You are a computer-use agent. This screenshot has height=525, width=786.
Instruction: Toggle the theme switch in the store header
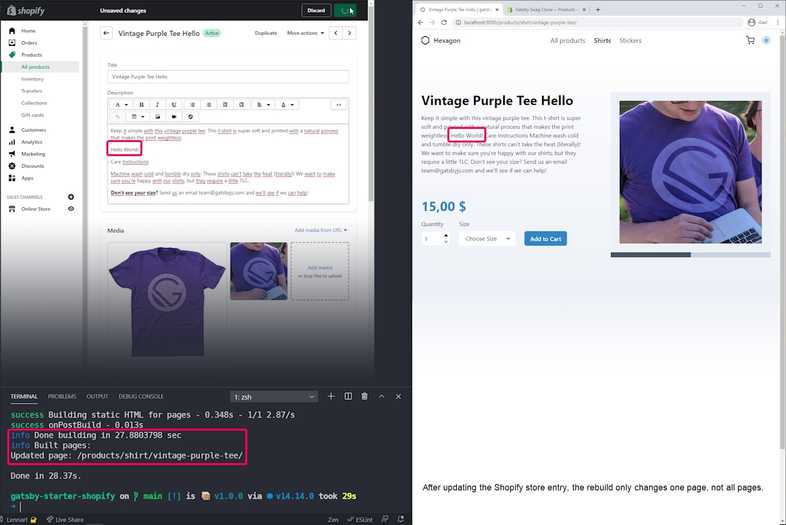click(767, 41)
